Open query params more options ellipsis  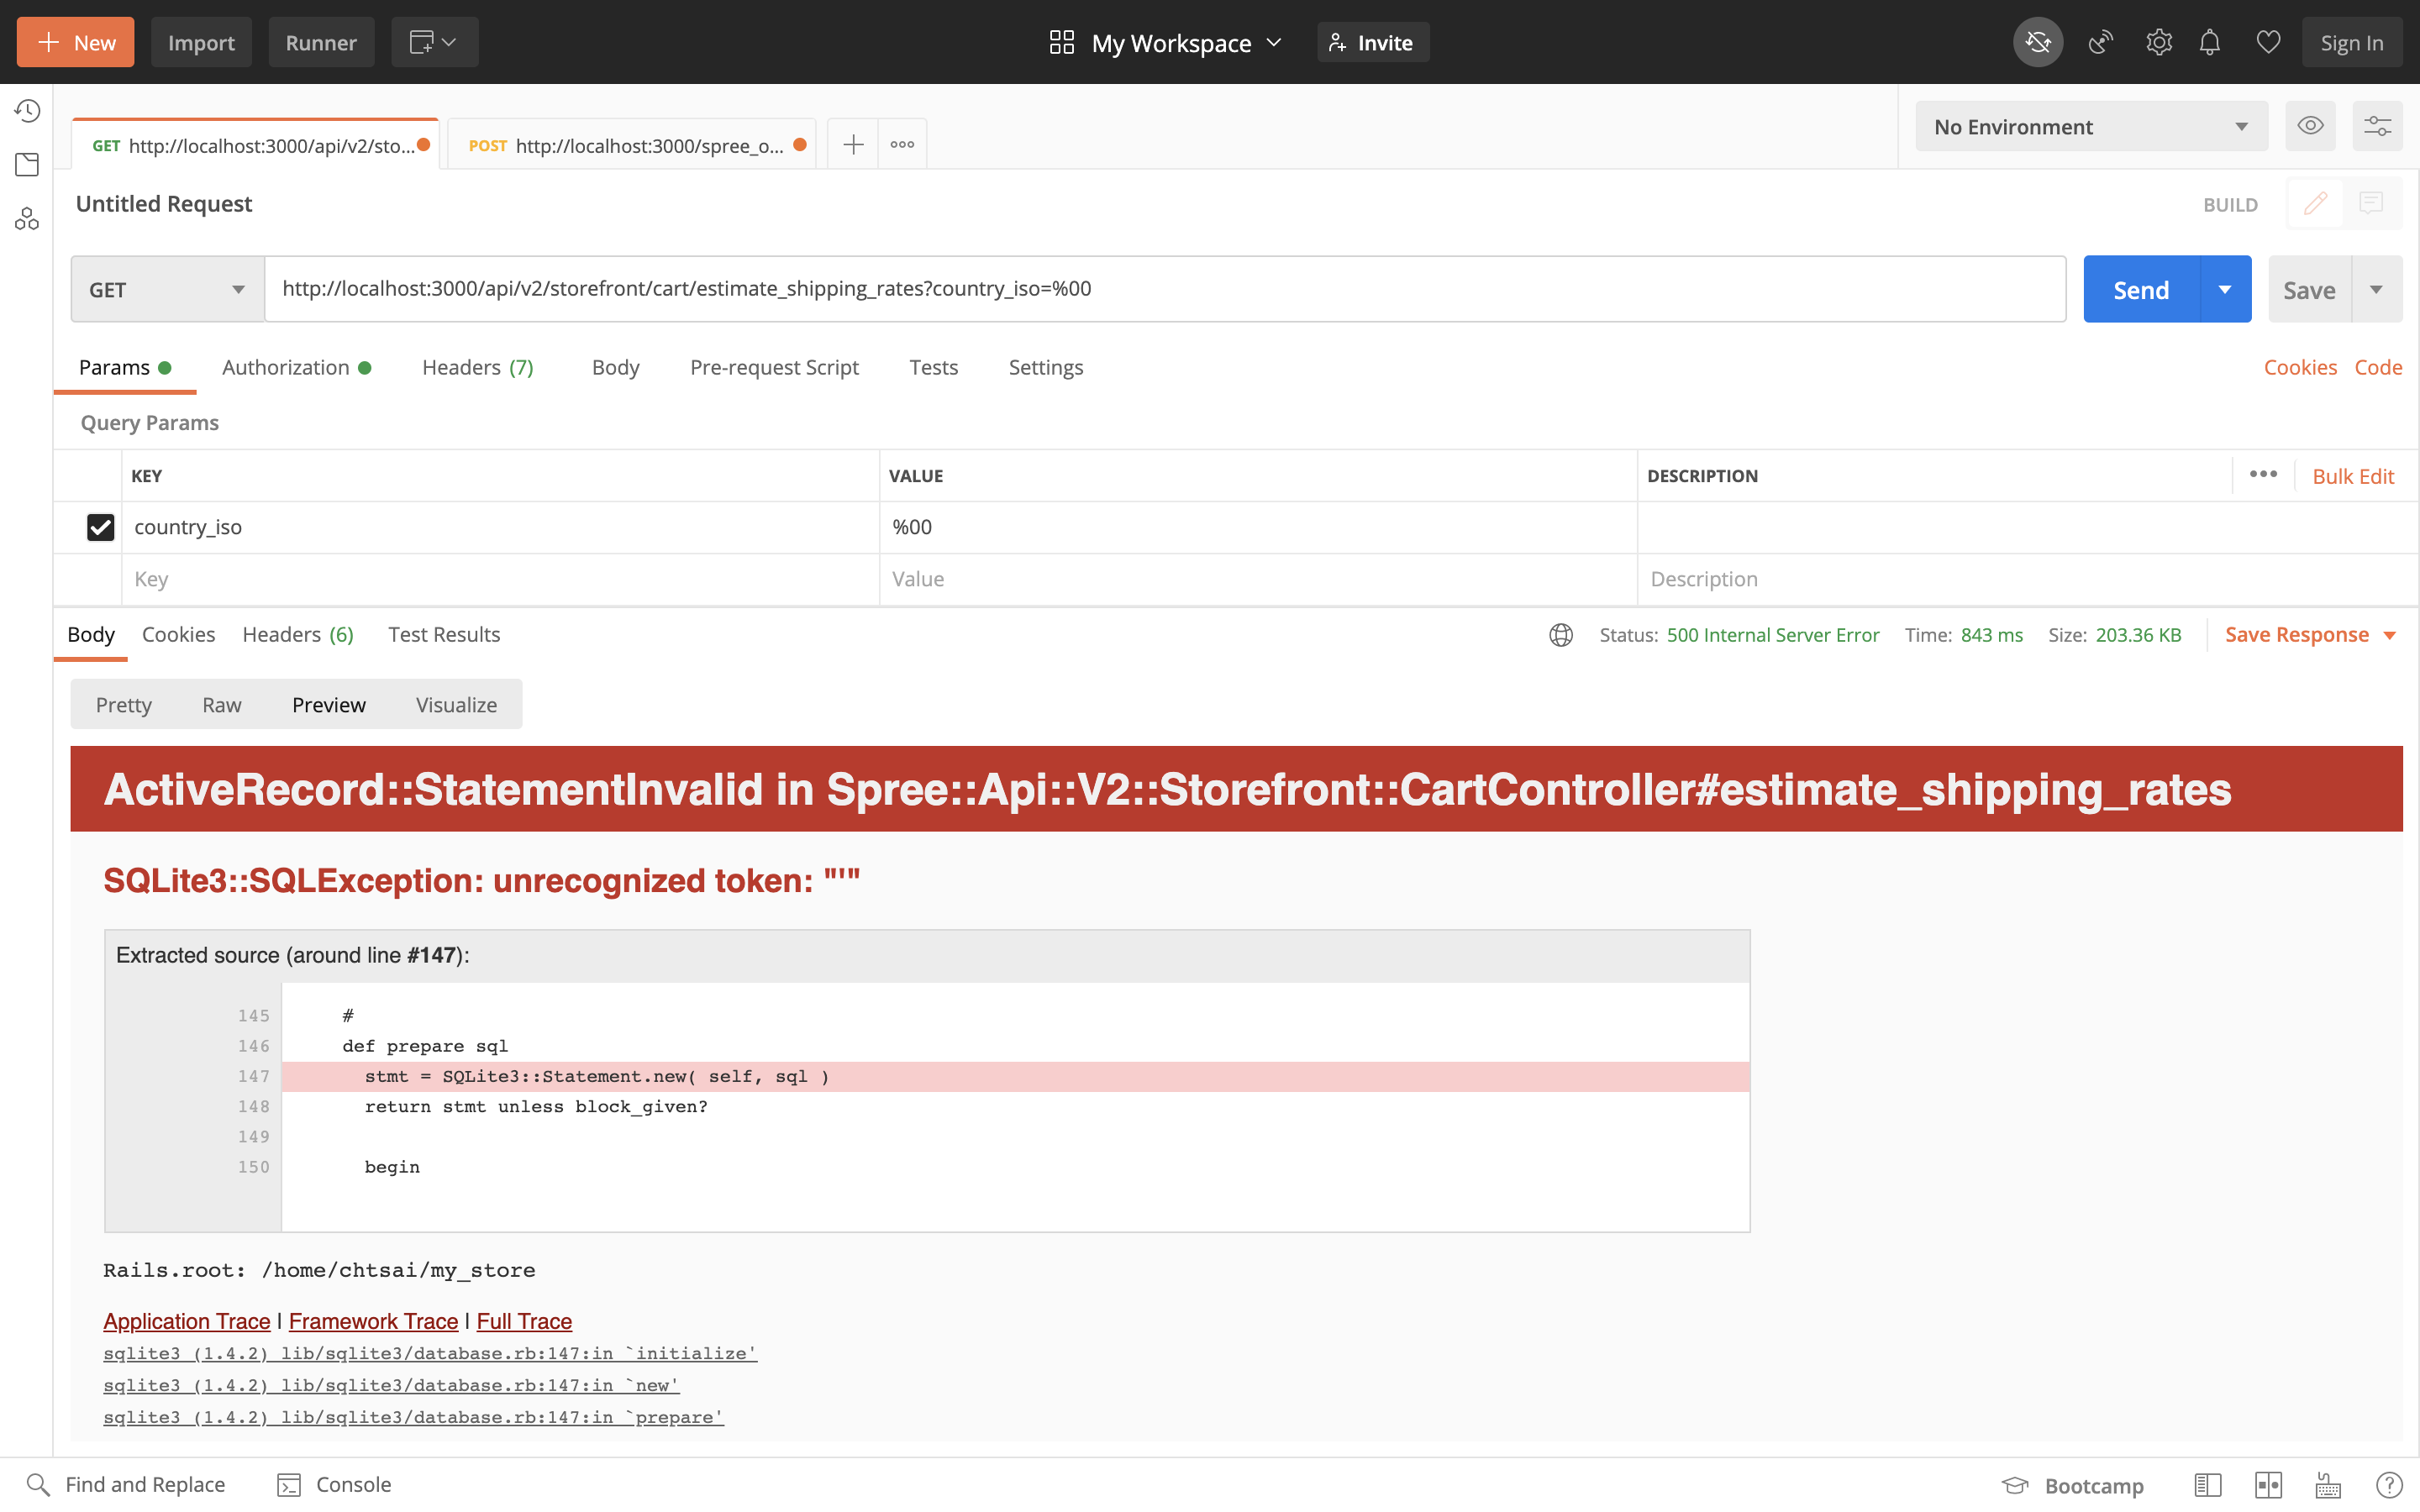pos(2264,475)
